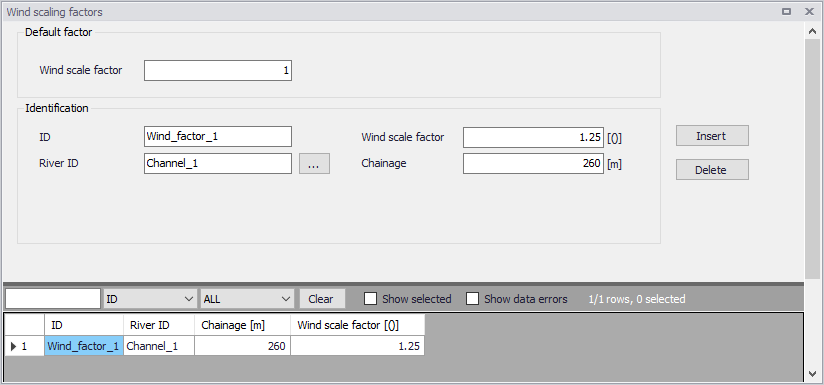
Task: Select the Wind_factor_1 table cell
Action: (84, 346)
